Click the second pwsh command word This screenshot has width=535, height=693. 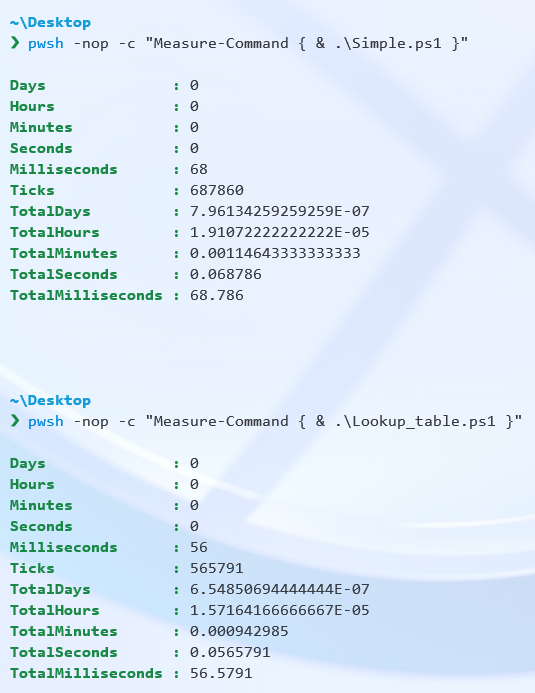pyautogui.click(x=46, y=422)
